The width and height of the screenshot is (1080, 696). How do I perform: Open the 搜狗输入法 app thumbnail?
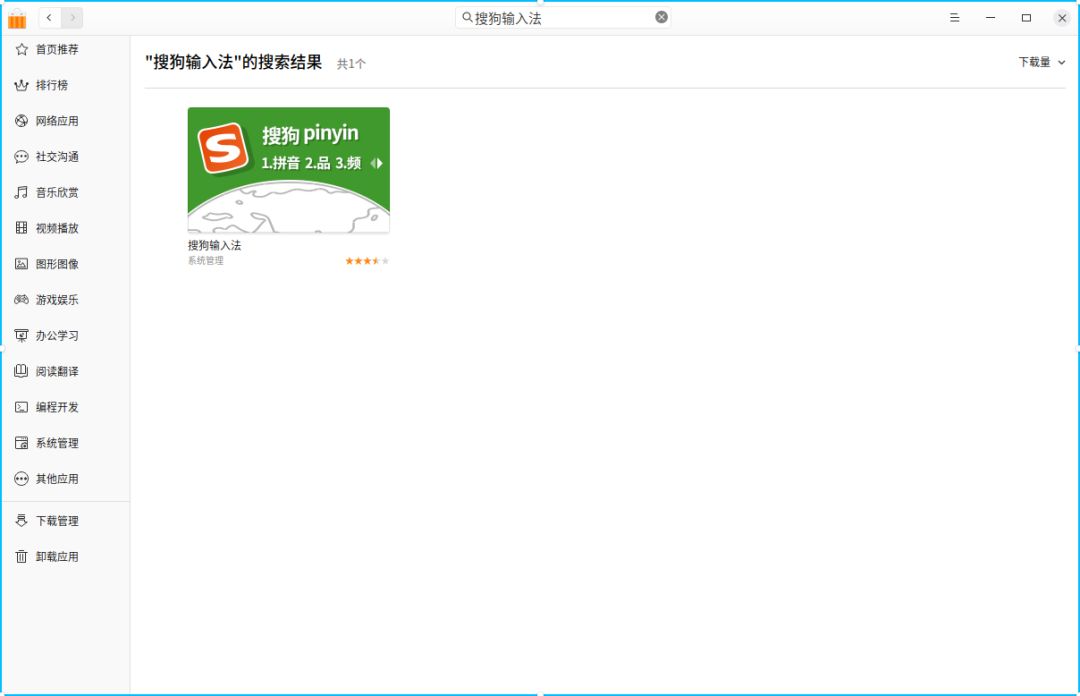click(288, 168)
